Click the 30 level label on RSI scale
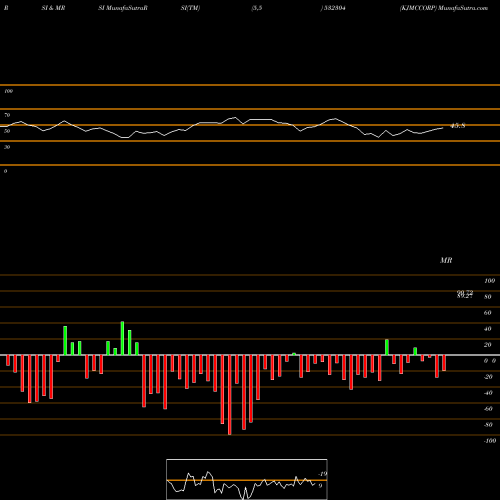The image size is (500, 500). pyautogui.click(x=7, y=147)
